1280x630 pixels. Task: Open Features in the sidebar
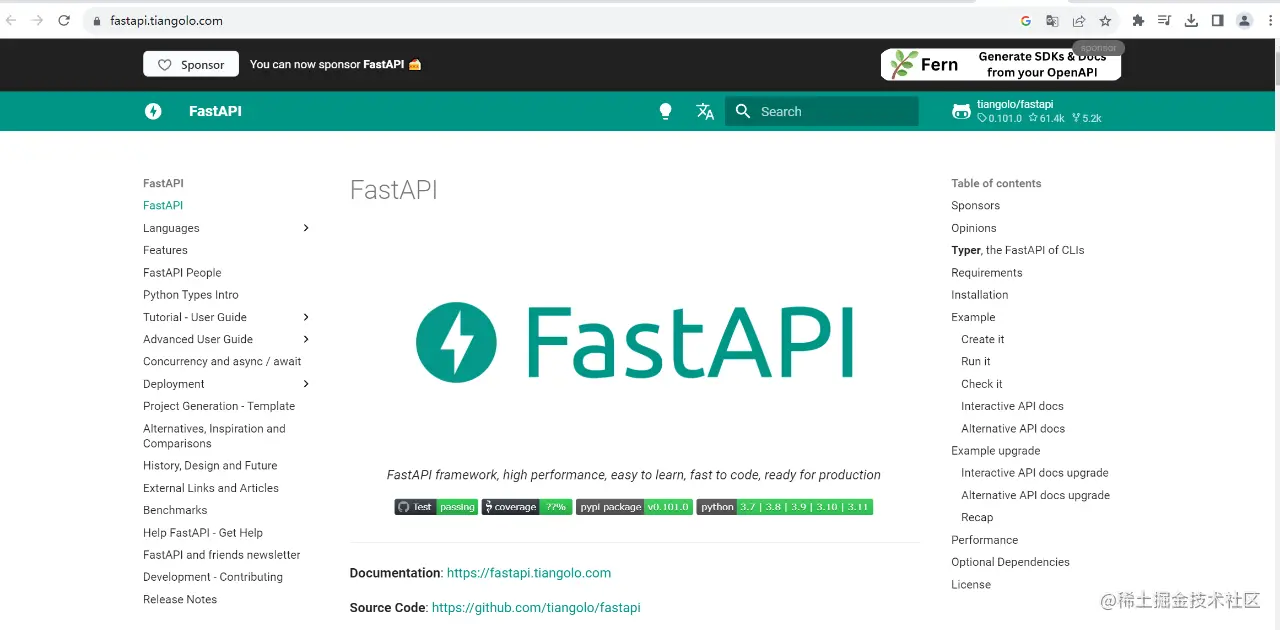click(165, 250)
